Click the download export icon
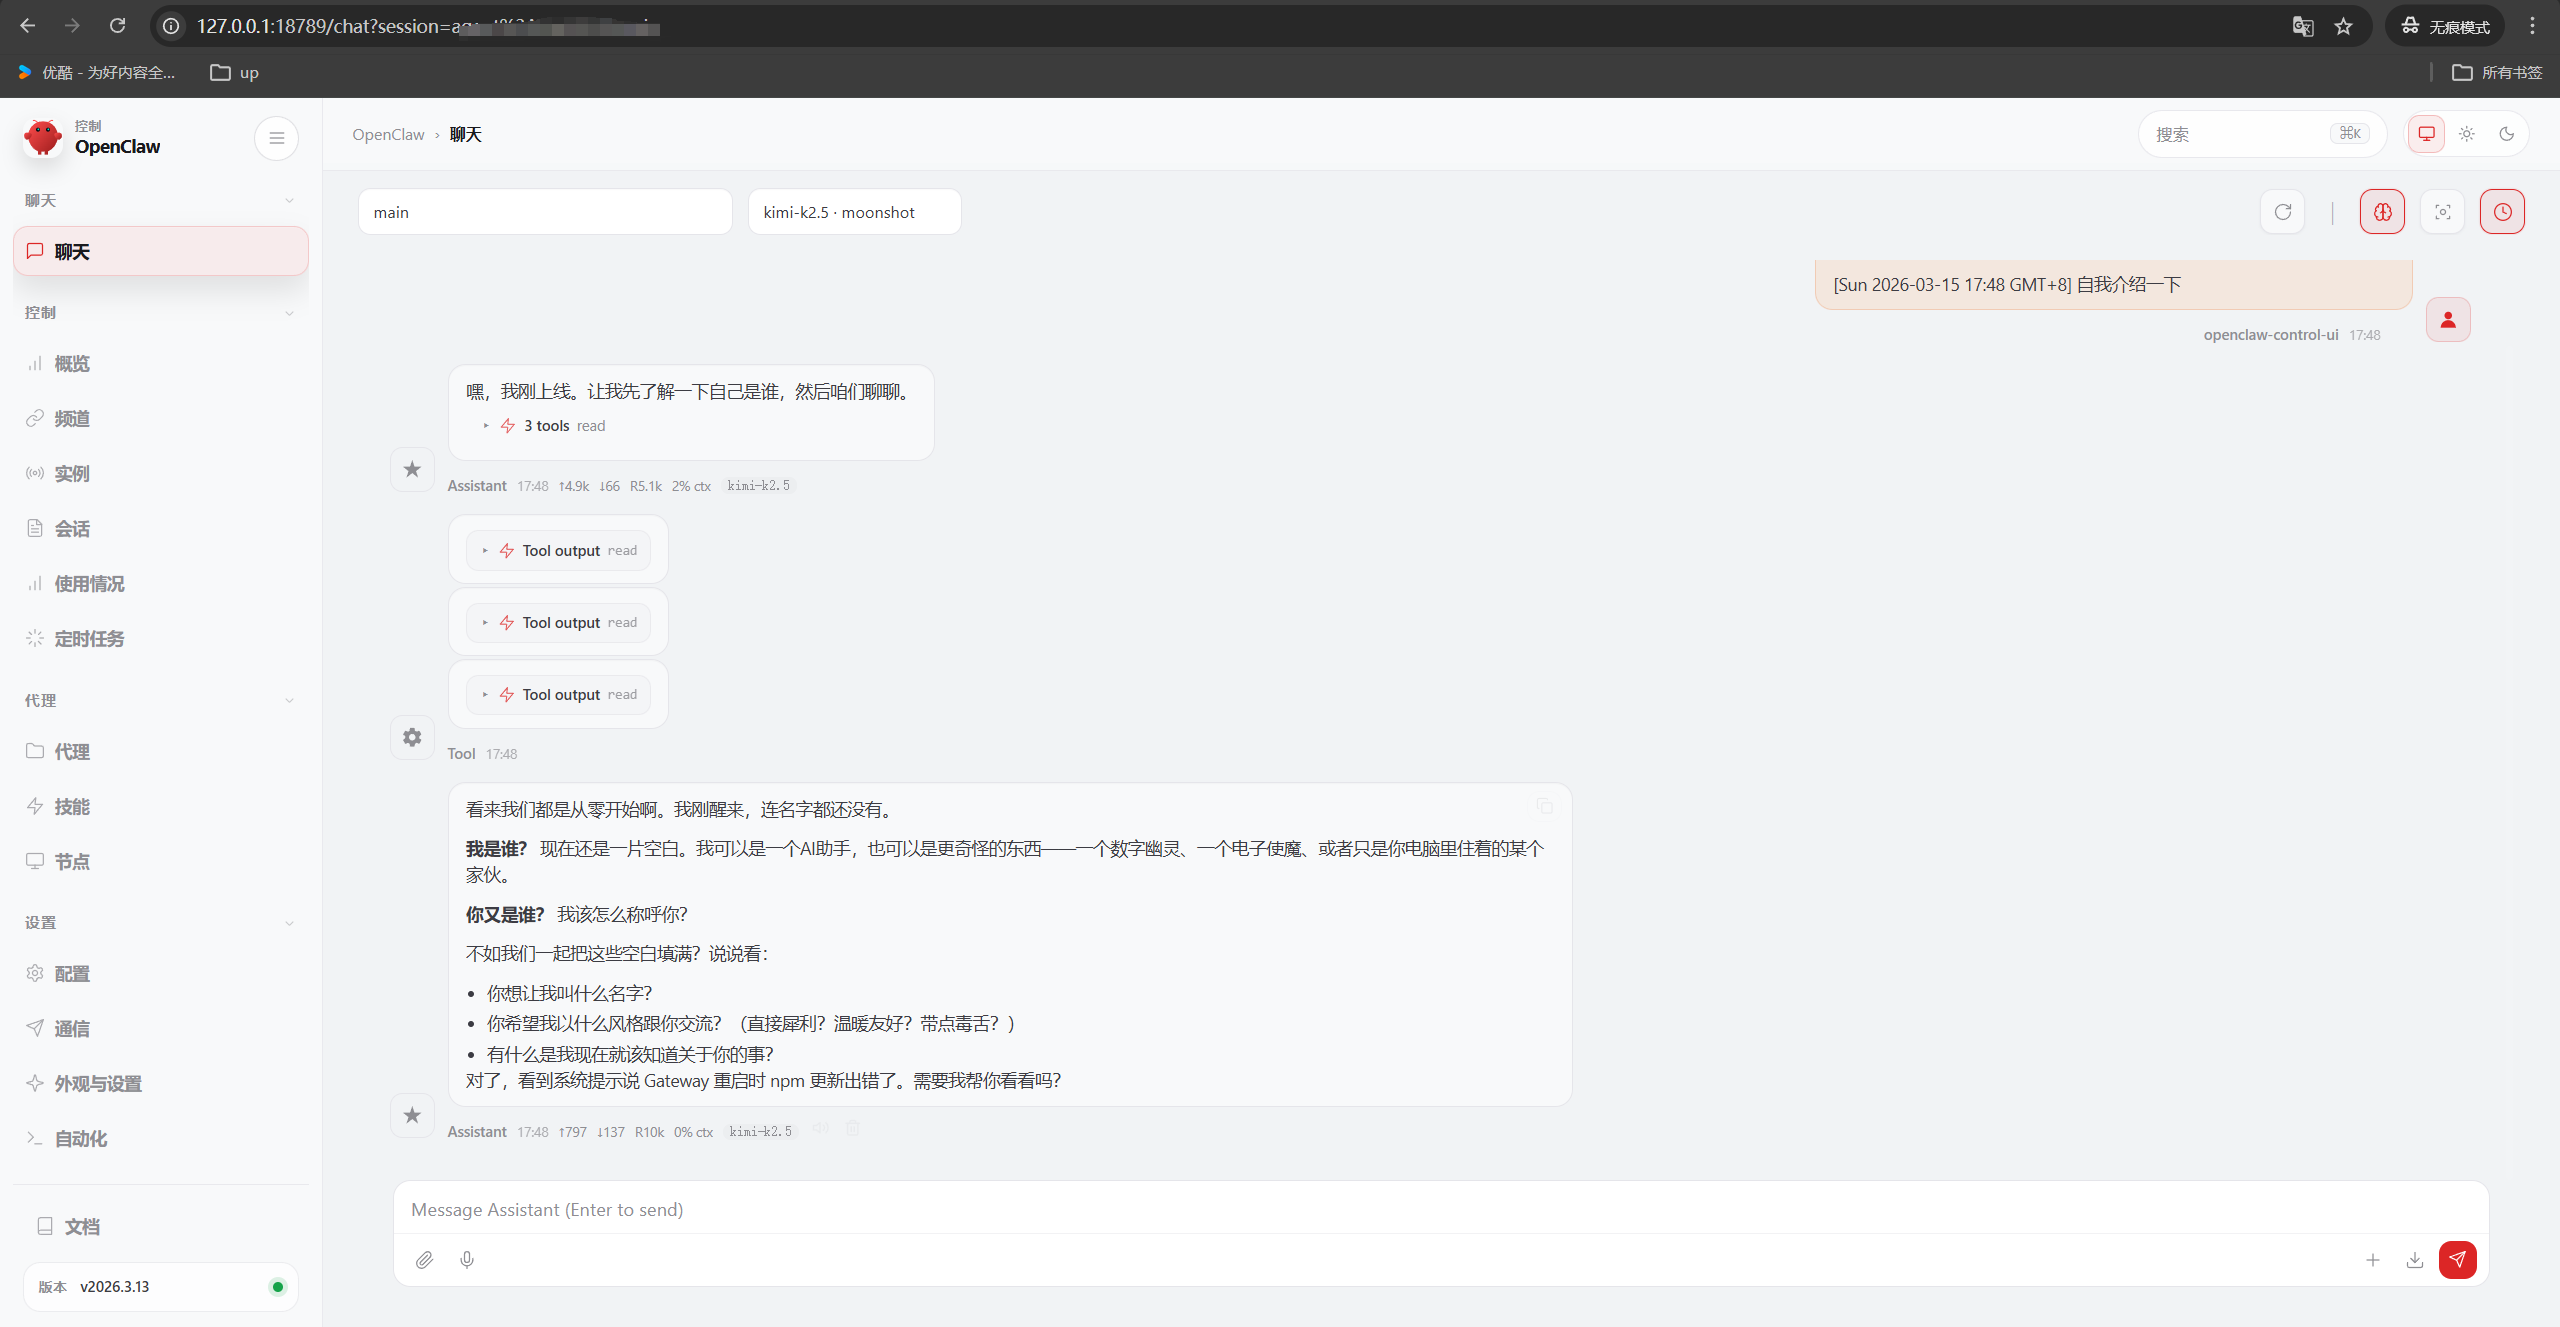 click(x=2415, y=1260)
